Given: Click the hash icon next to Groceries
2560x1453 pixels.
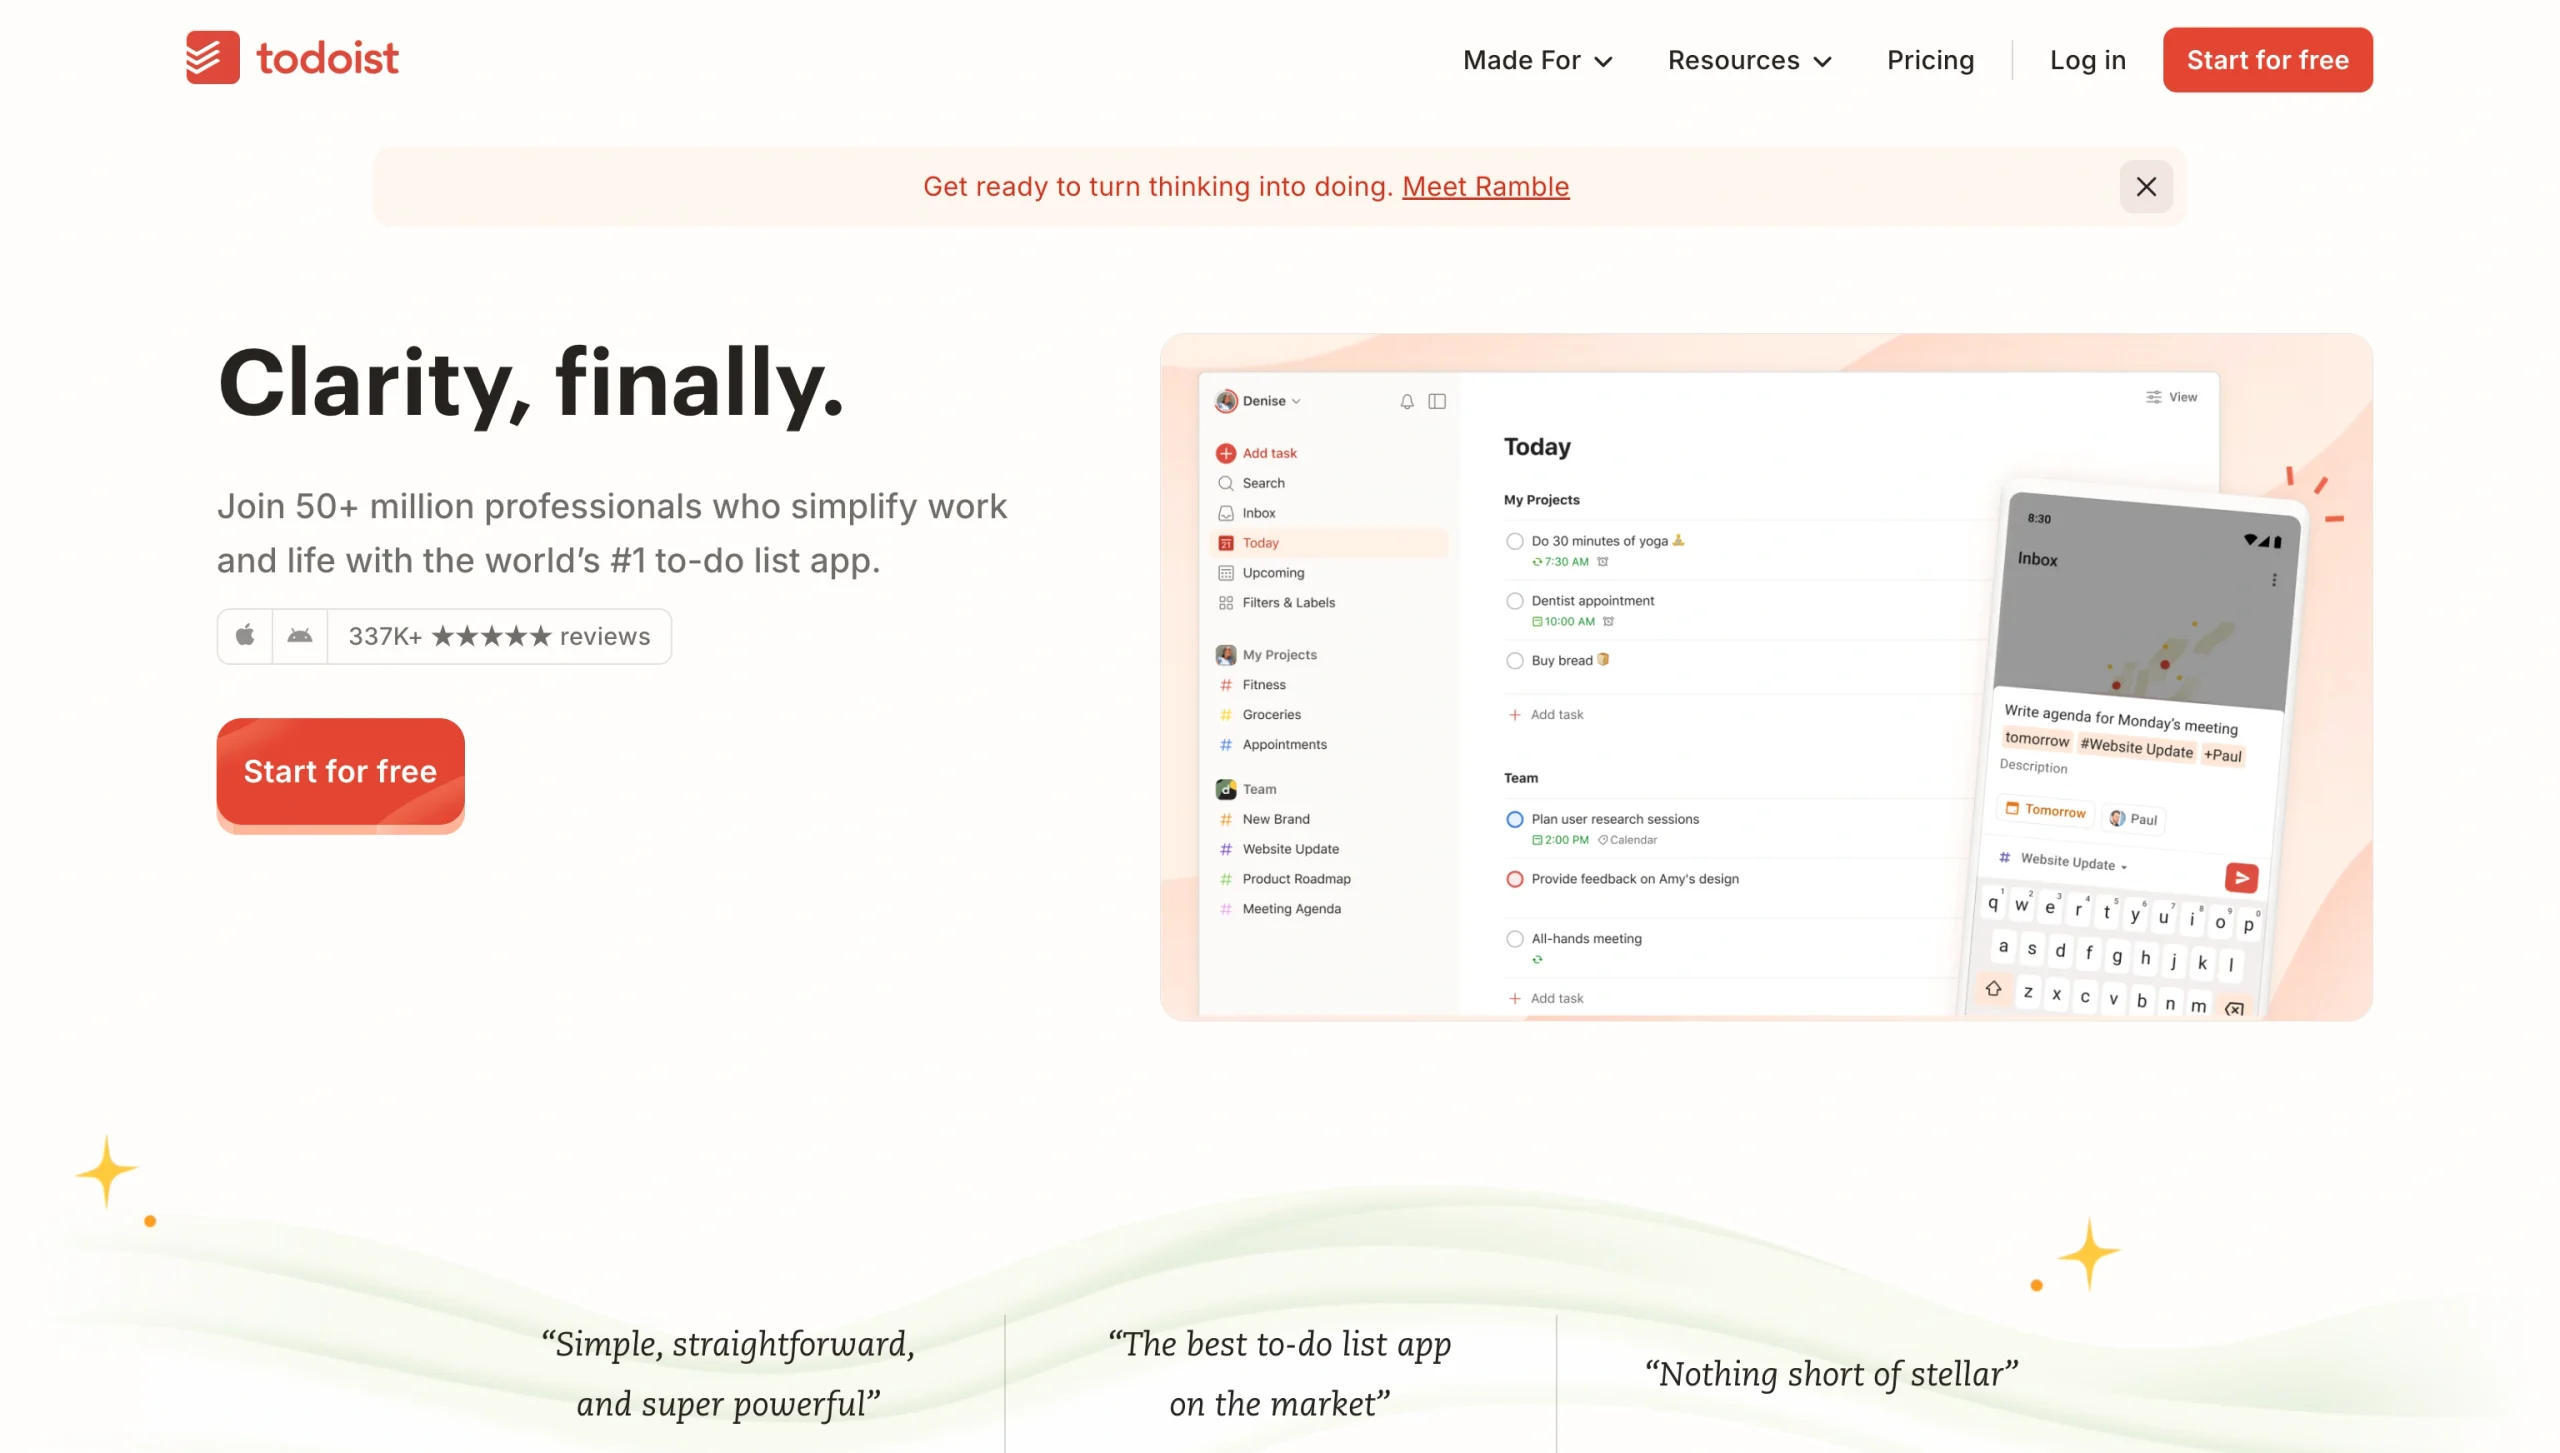Looking at the screenshot, I should click(1226, 715).
